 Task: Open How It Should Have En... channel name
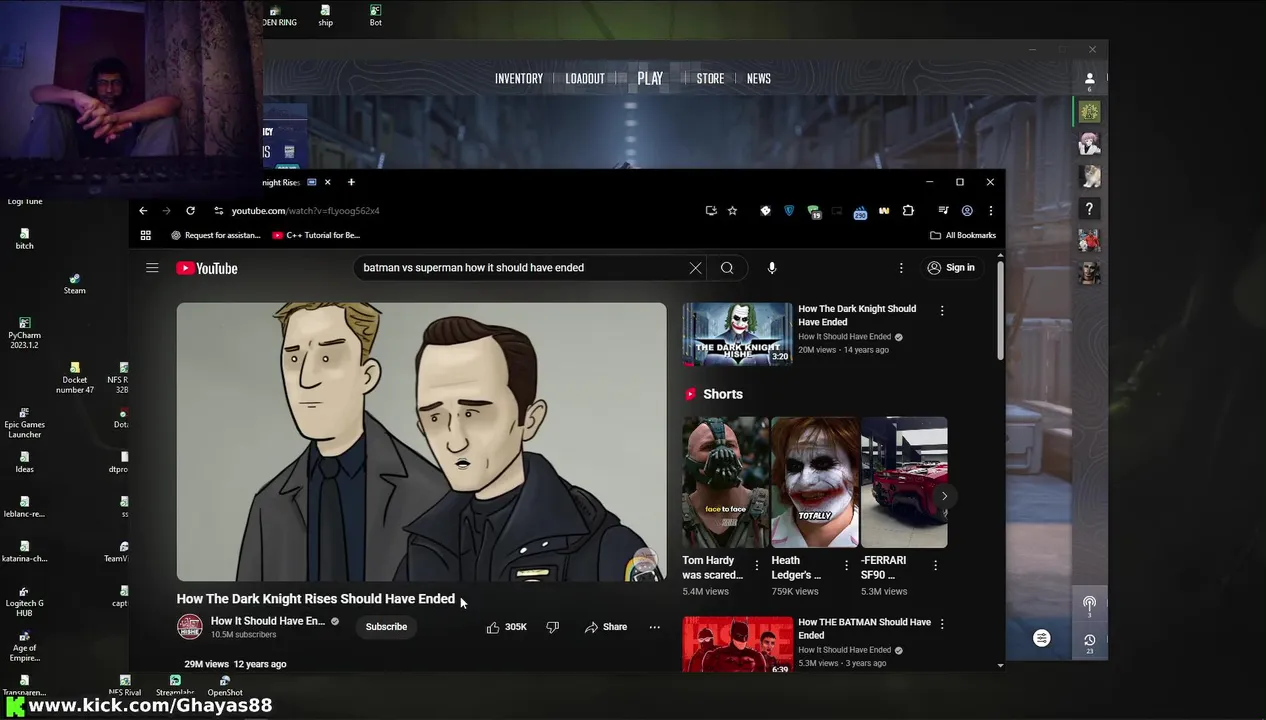[267, 621]
